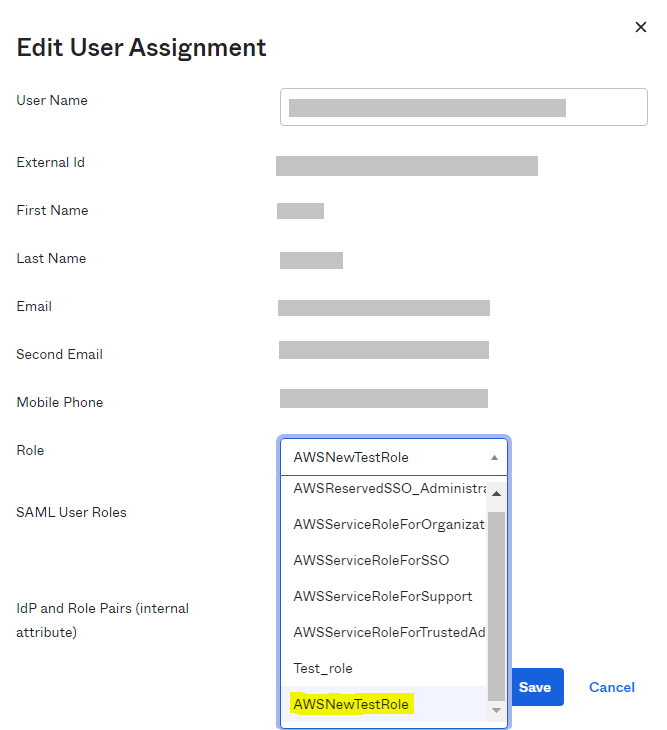
Task: Collapse the Role dropdown using its arrow
Action: point(494,457)
